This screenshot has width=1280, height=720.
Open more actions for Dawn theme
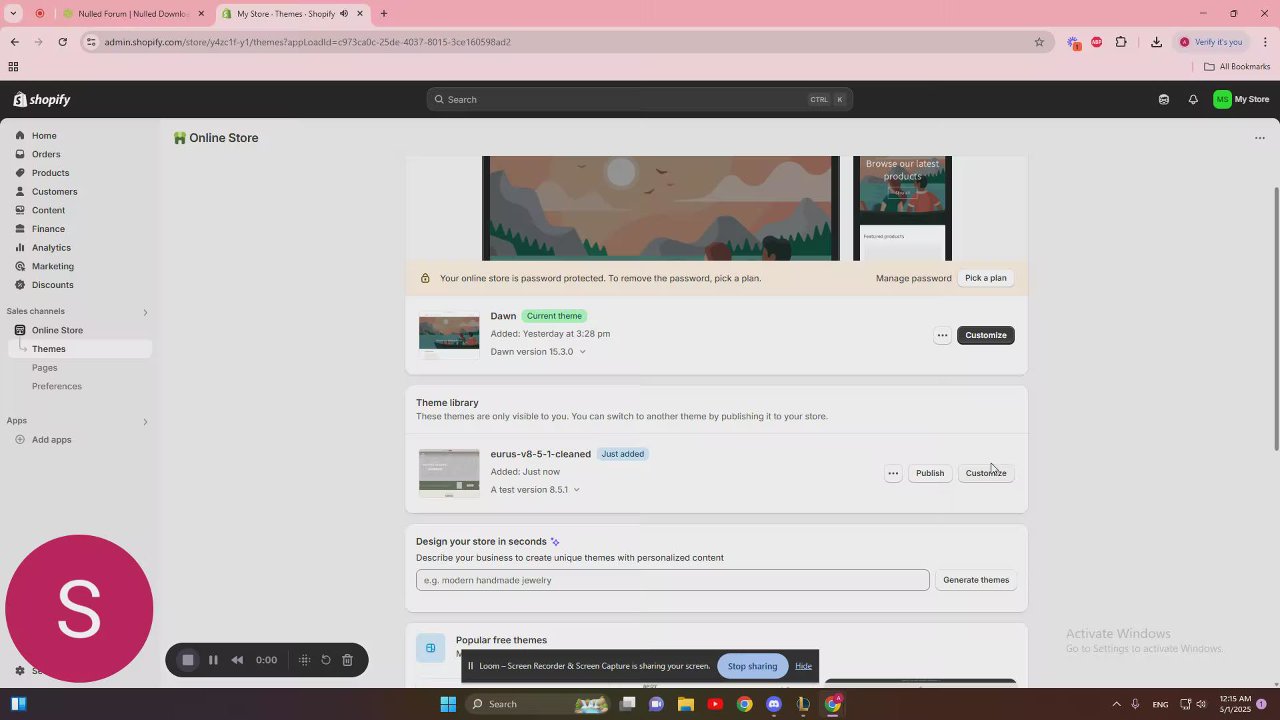click(942, 335)
